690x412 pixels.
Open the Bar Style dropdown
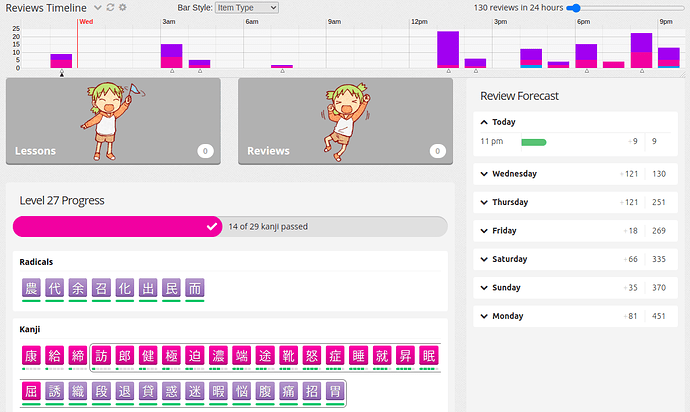click(246, 7)
